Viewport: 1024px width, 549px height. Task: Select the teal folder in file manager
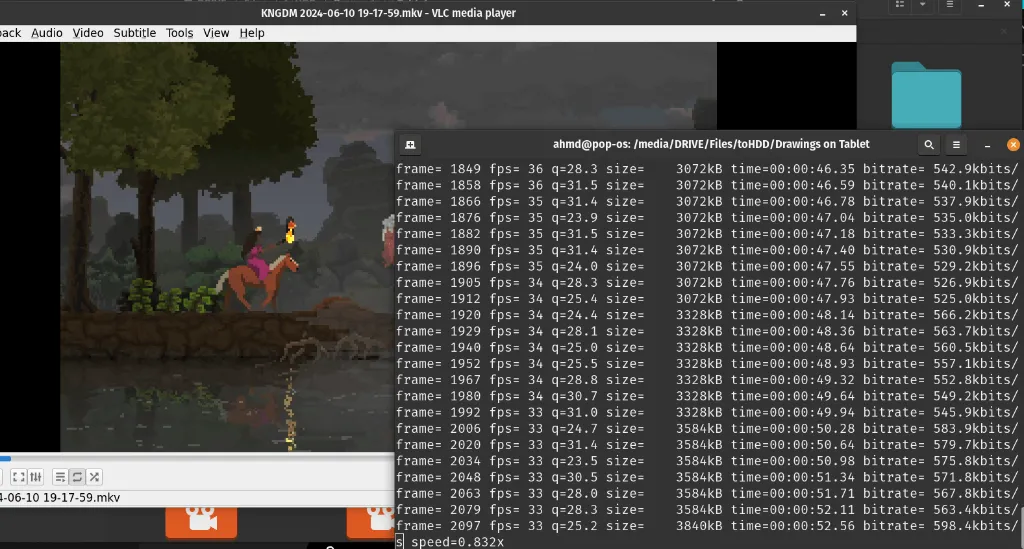(x=926, y=95)
